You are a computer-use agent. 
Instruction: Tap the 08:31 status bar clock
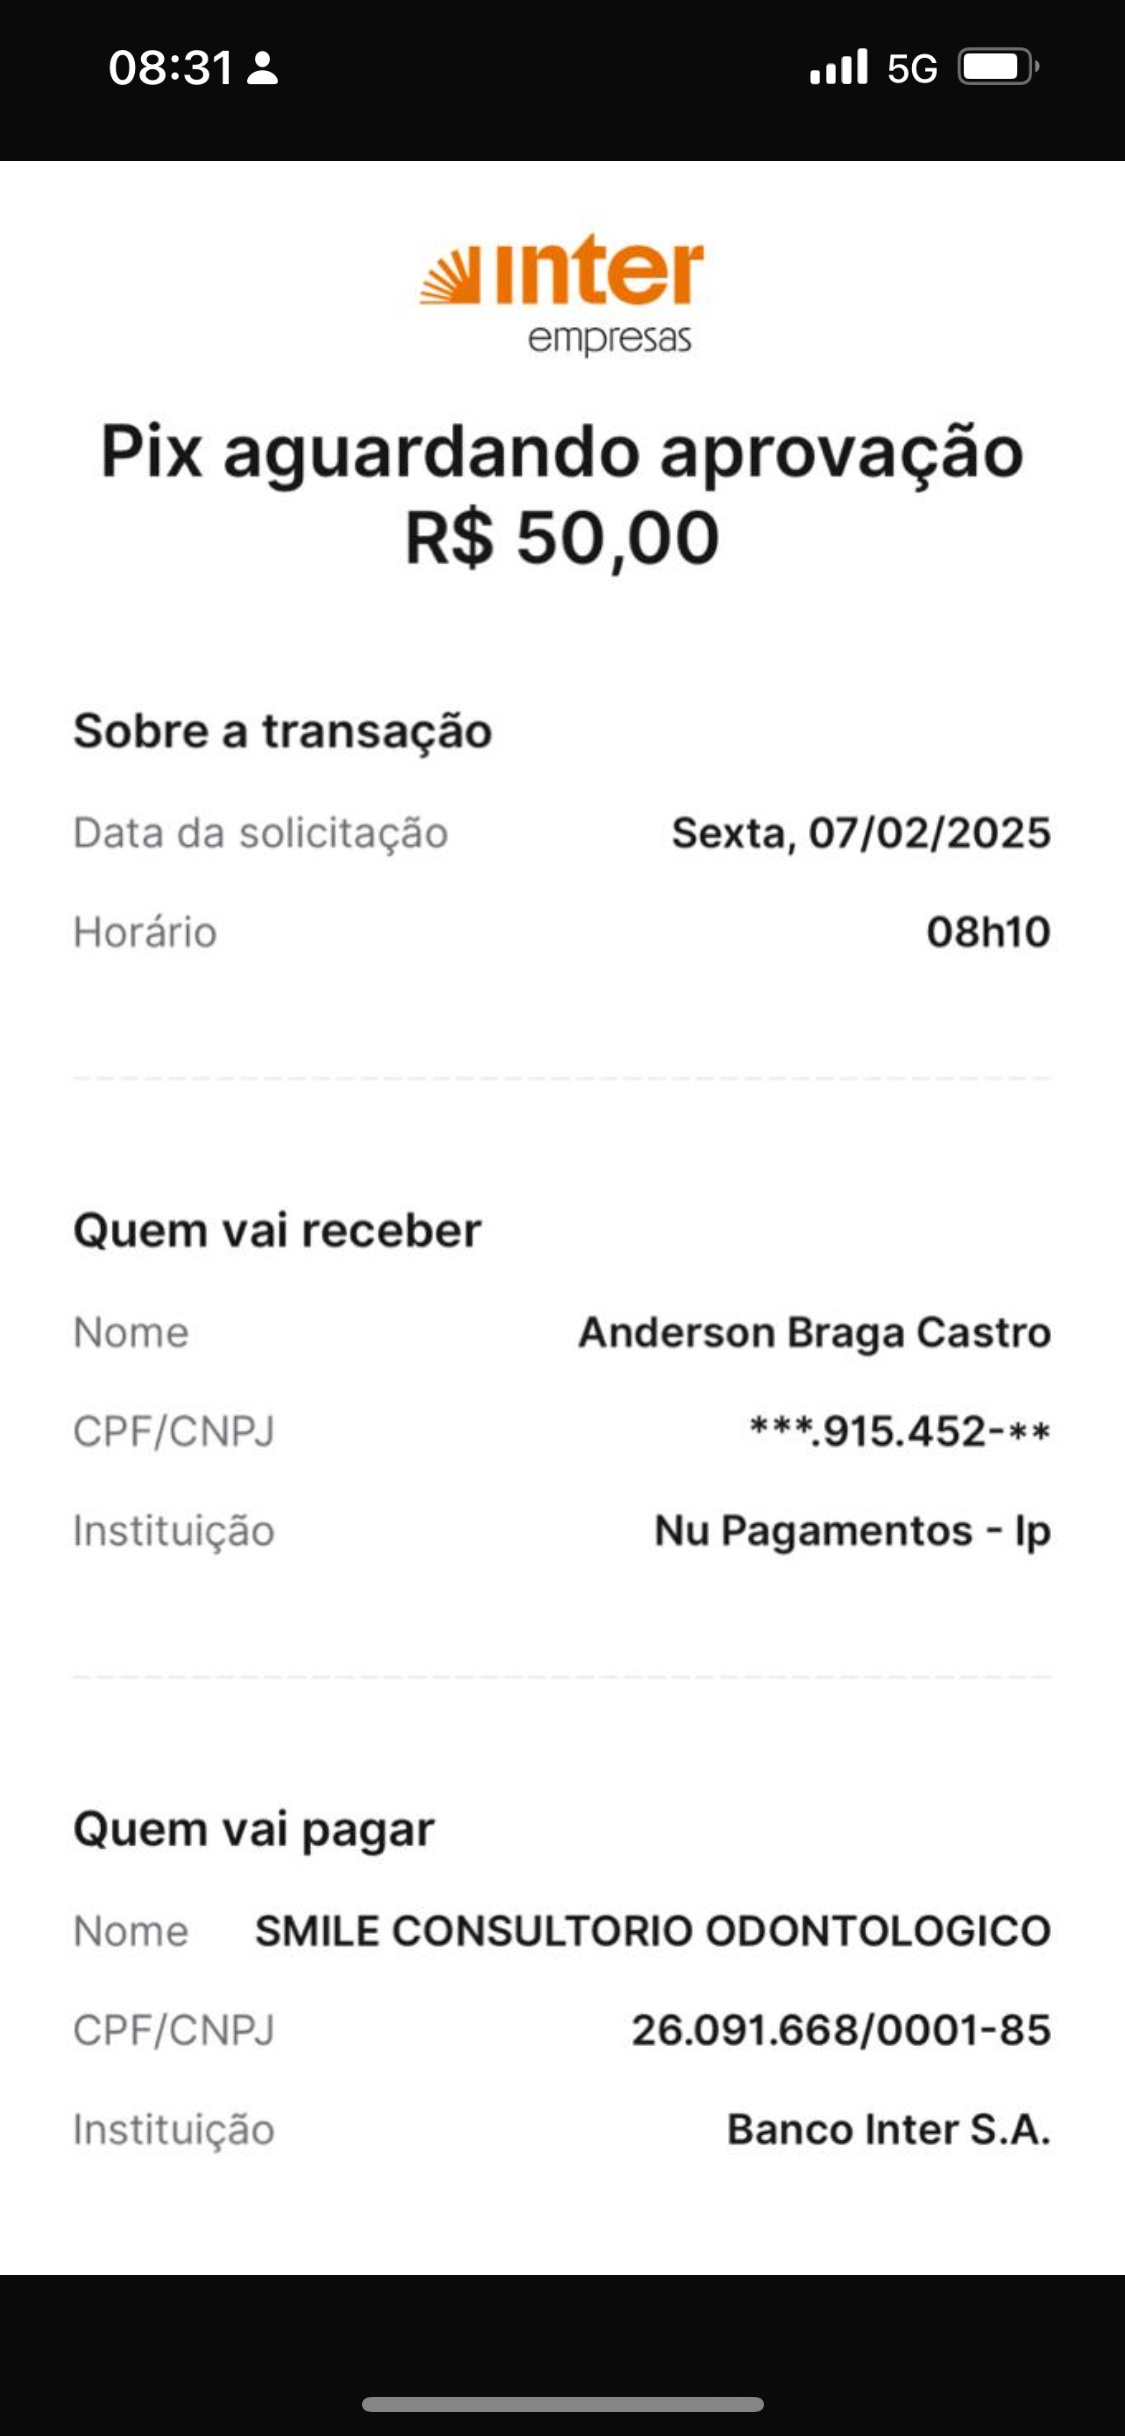pyautogui.click(x=170, y=68)
